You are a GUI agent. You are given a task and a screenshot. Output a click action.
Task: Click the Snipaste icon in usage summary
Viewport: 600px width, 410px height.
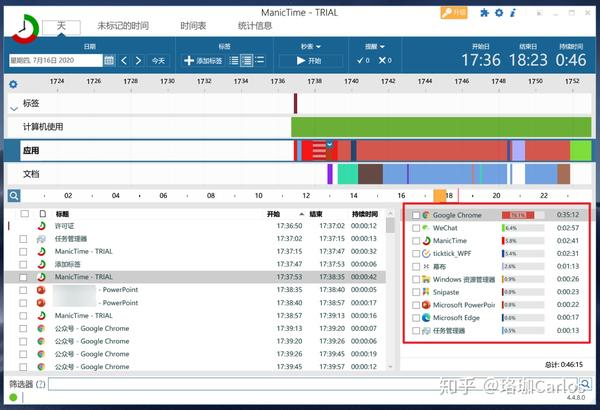point(426,292)
